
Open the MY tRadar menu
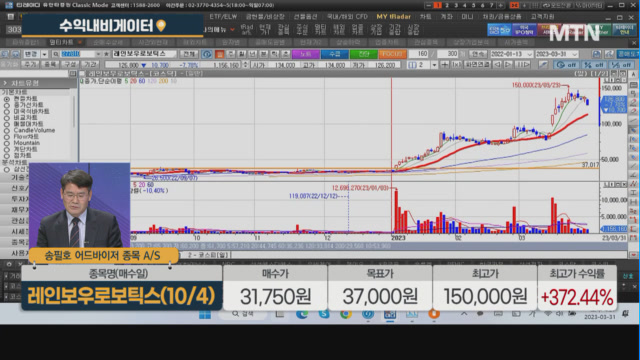pyautogui.click(x=393, y=17)
